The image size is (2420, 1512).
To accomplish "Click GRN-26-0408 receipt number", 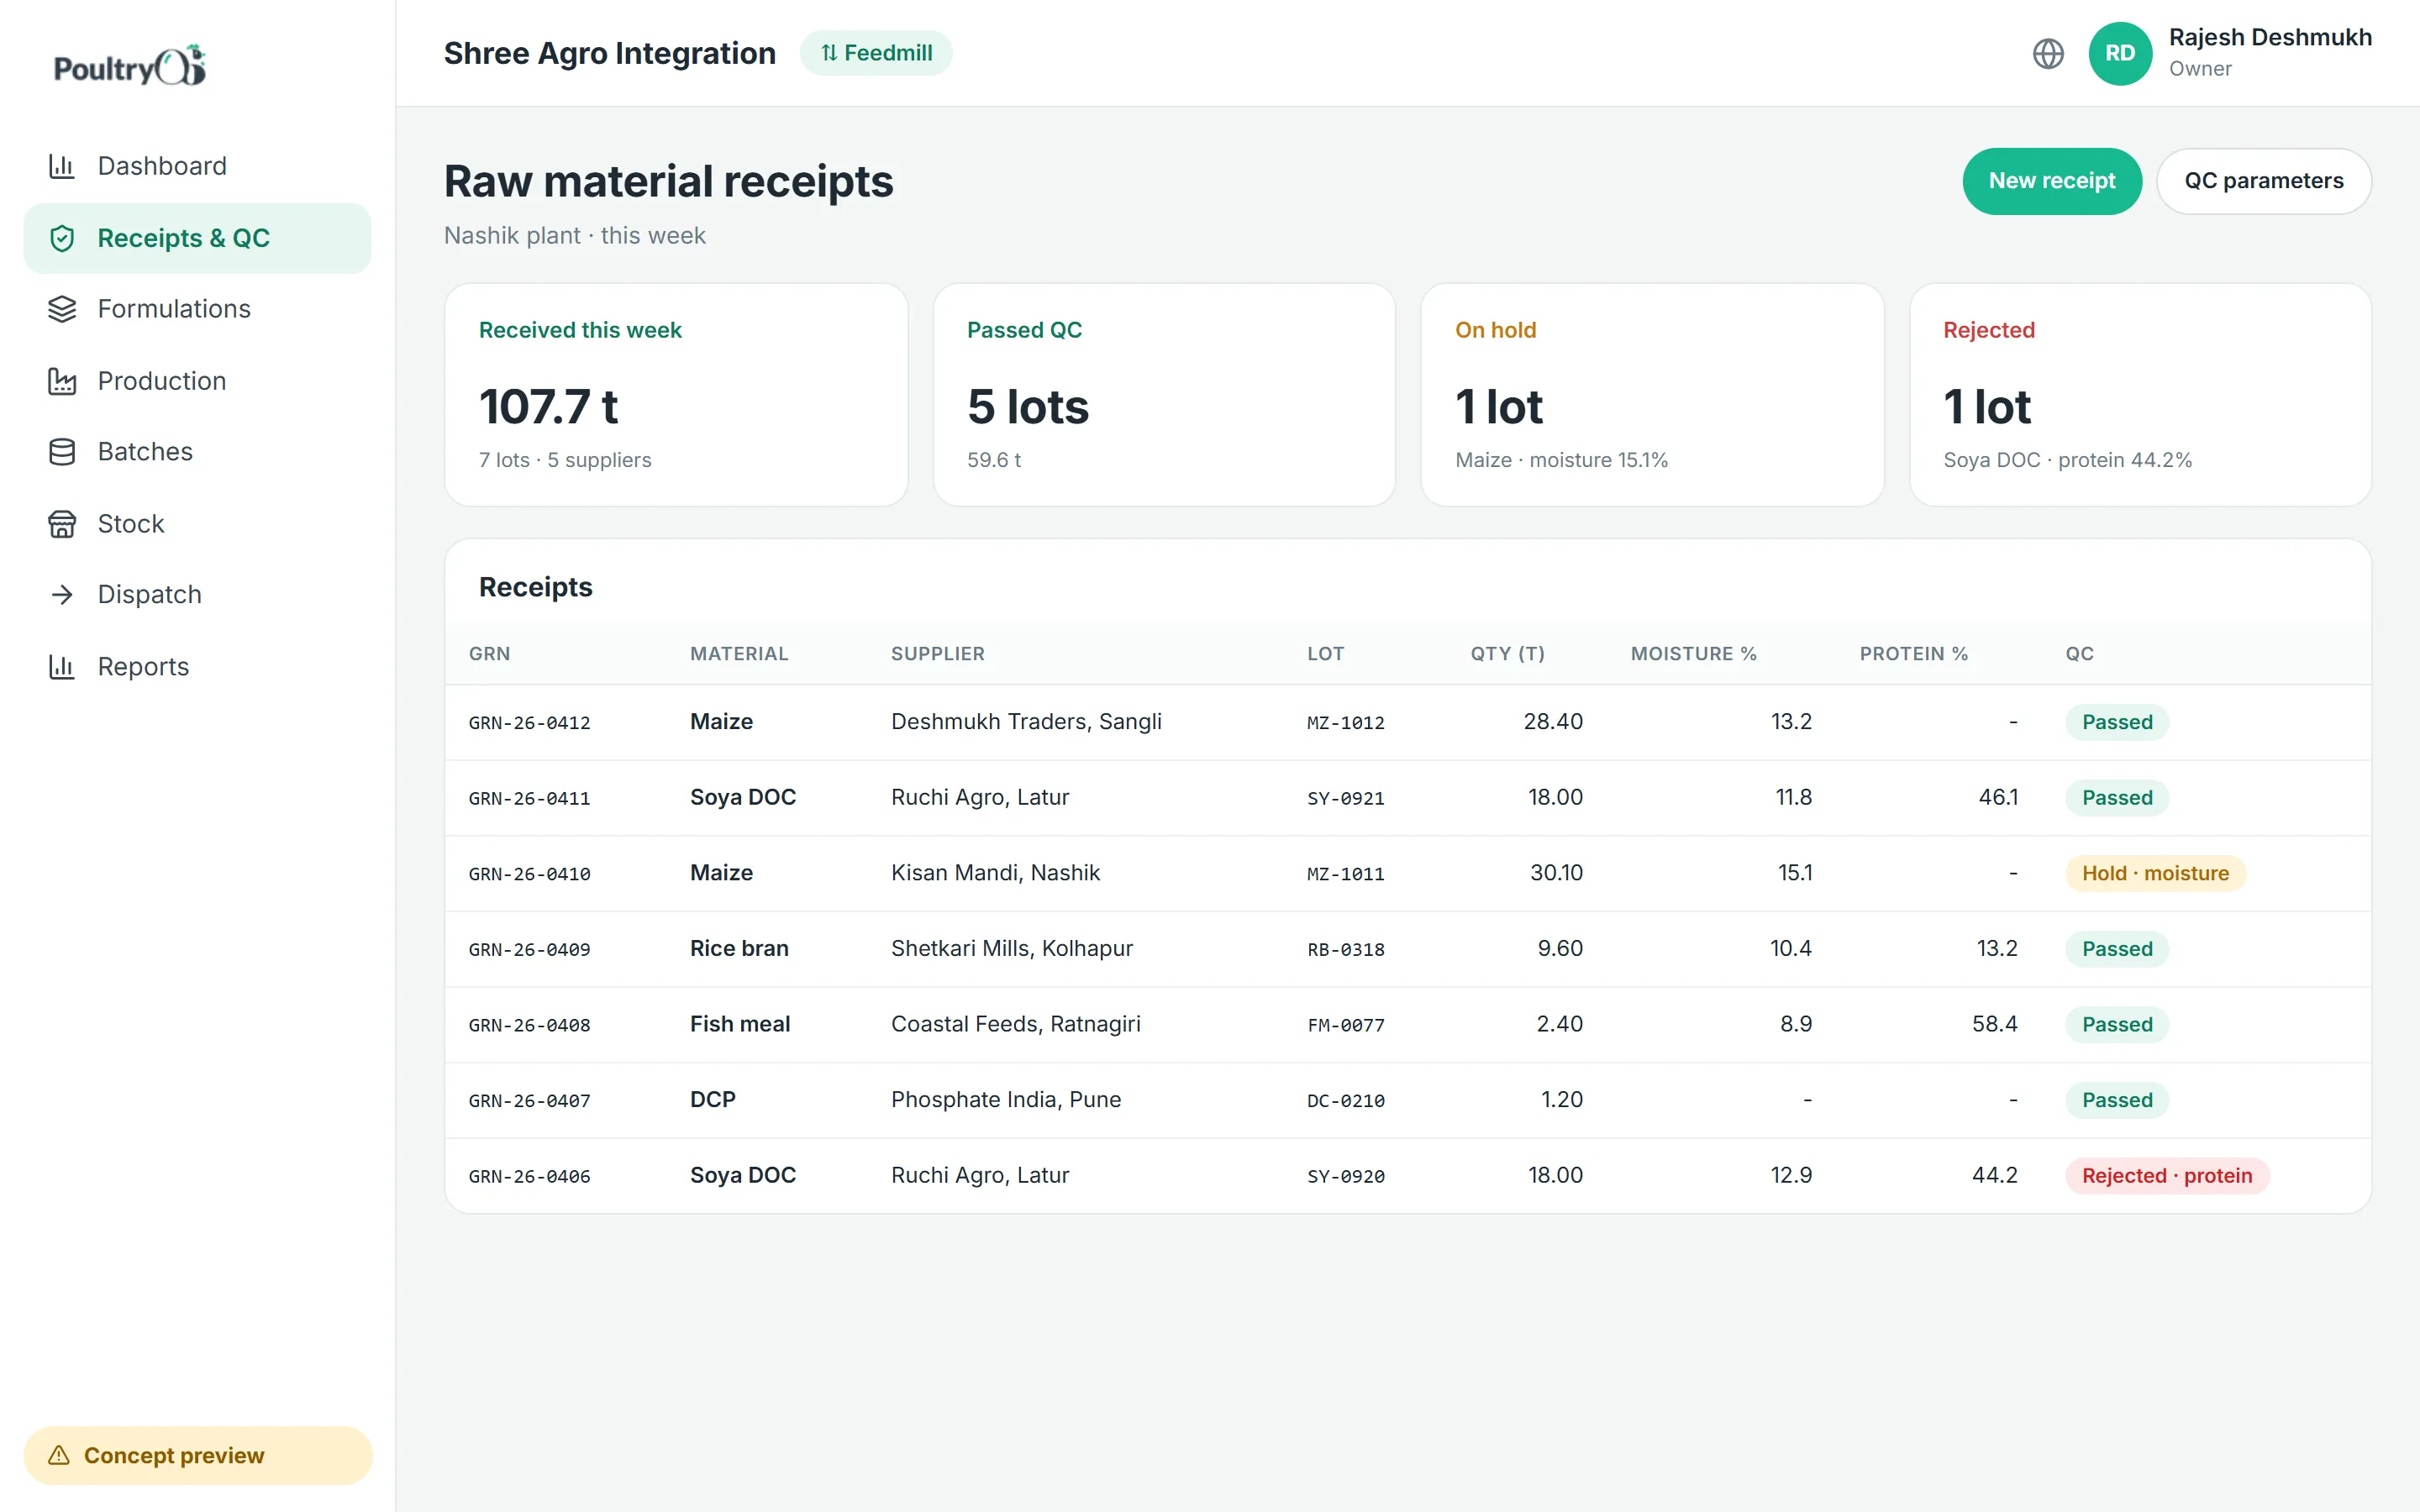I will pyautogui.click(x=529, y=1025).
